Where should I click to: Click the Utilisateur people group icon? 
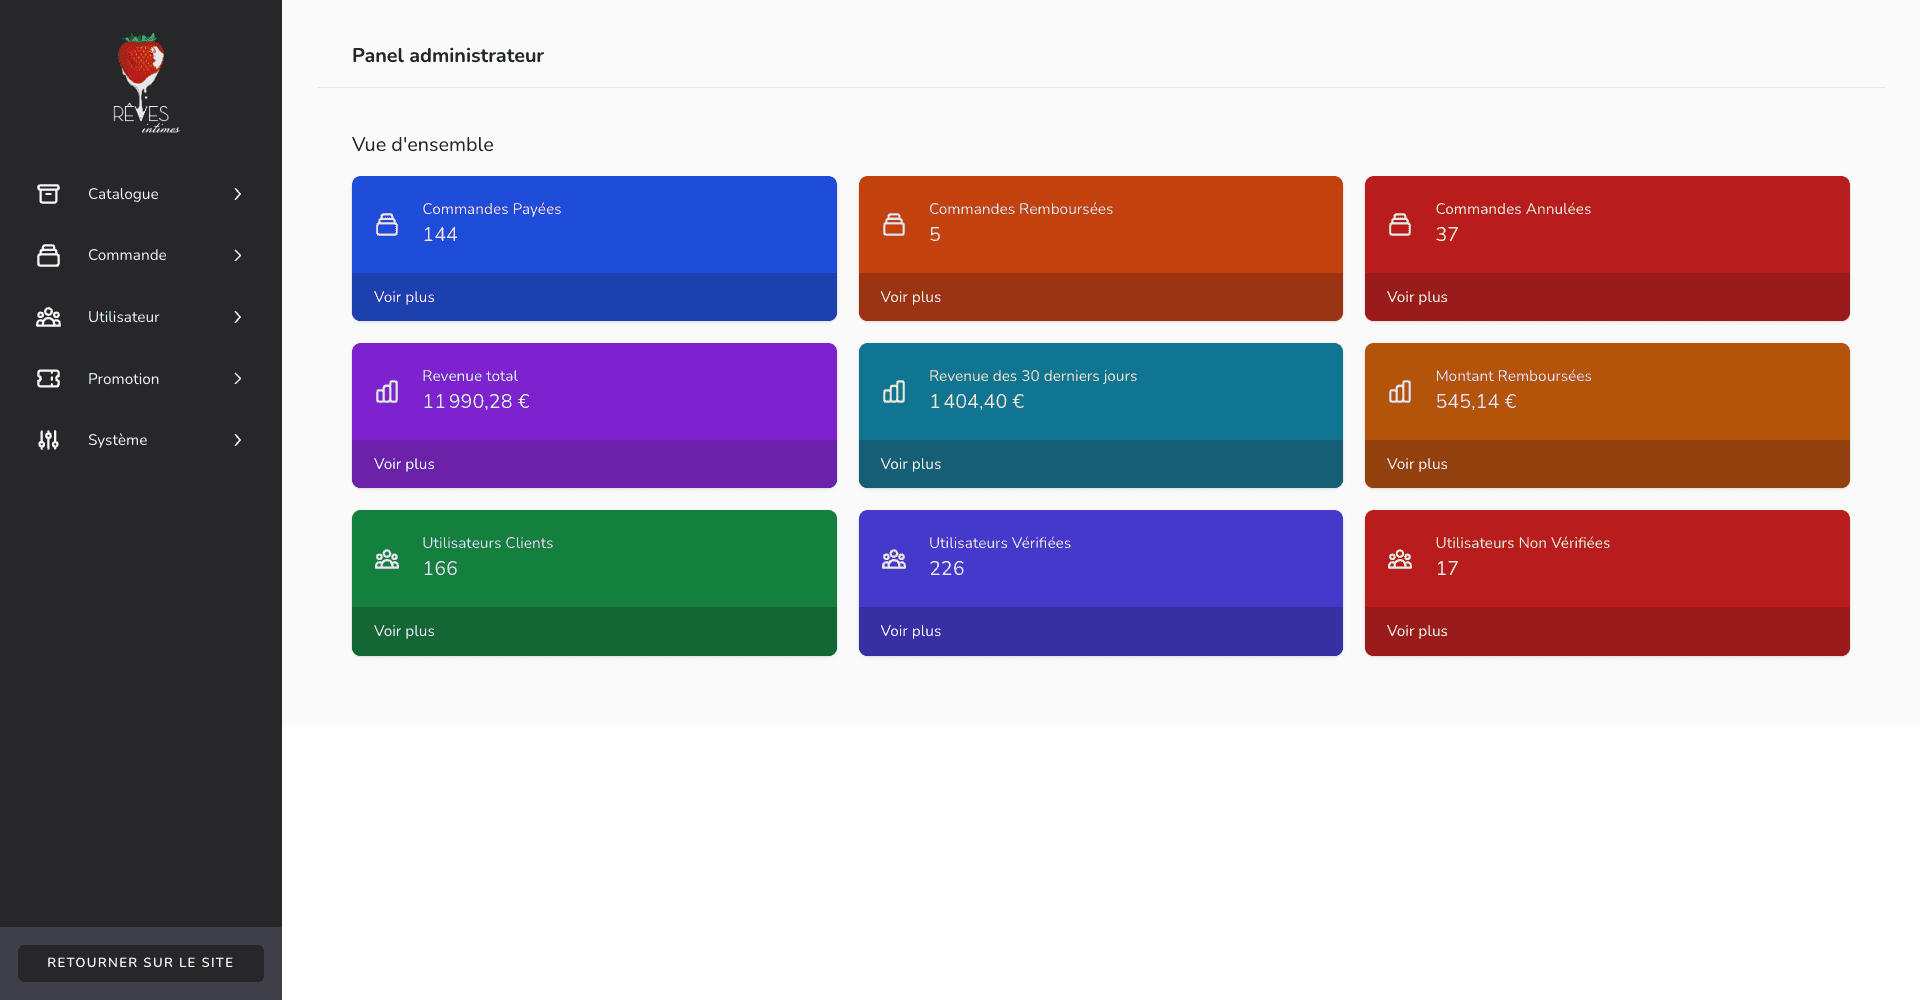[48, 317]
